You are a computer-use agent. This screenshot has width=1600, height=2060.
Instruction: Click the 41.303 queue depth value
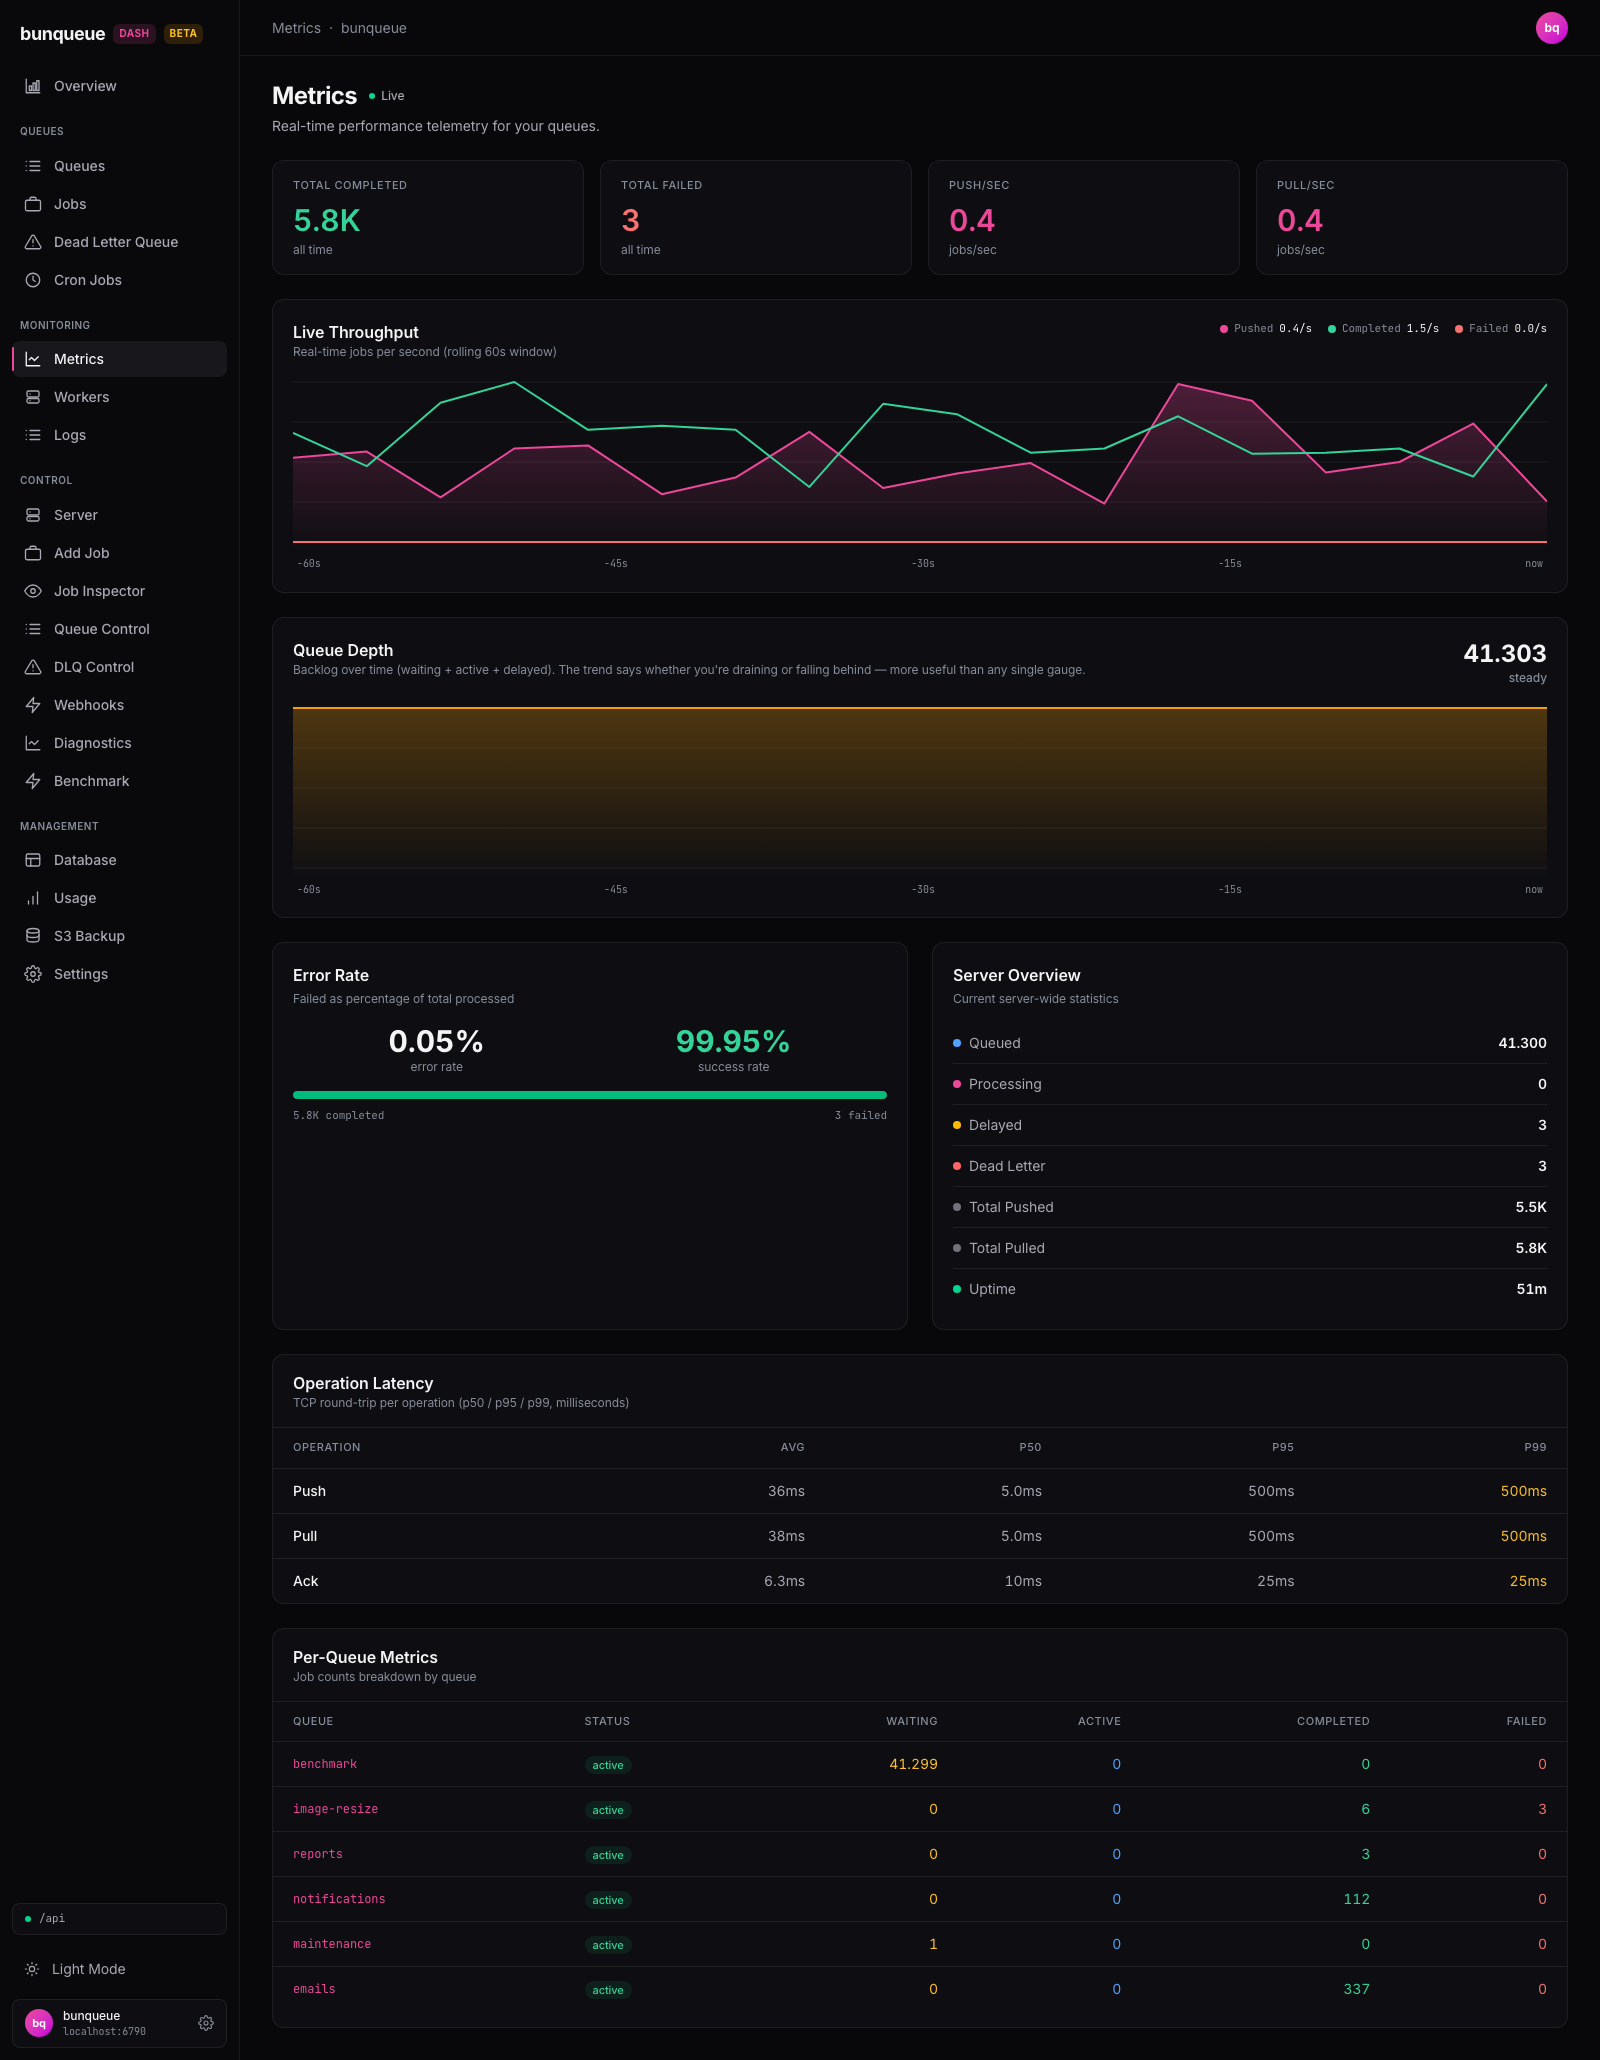pos(1504,653)
